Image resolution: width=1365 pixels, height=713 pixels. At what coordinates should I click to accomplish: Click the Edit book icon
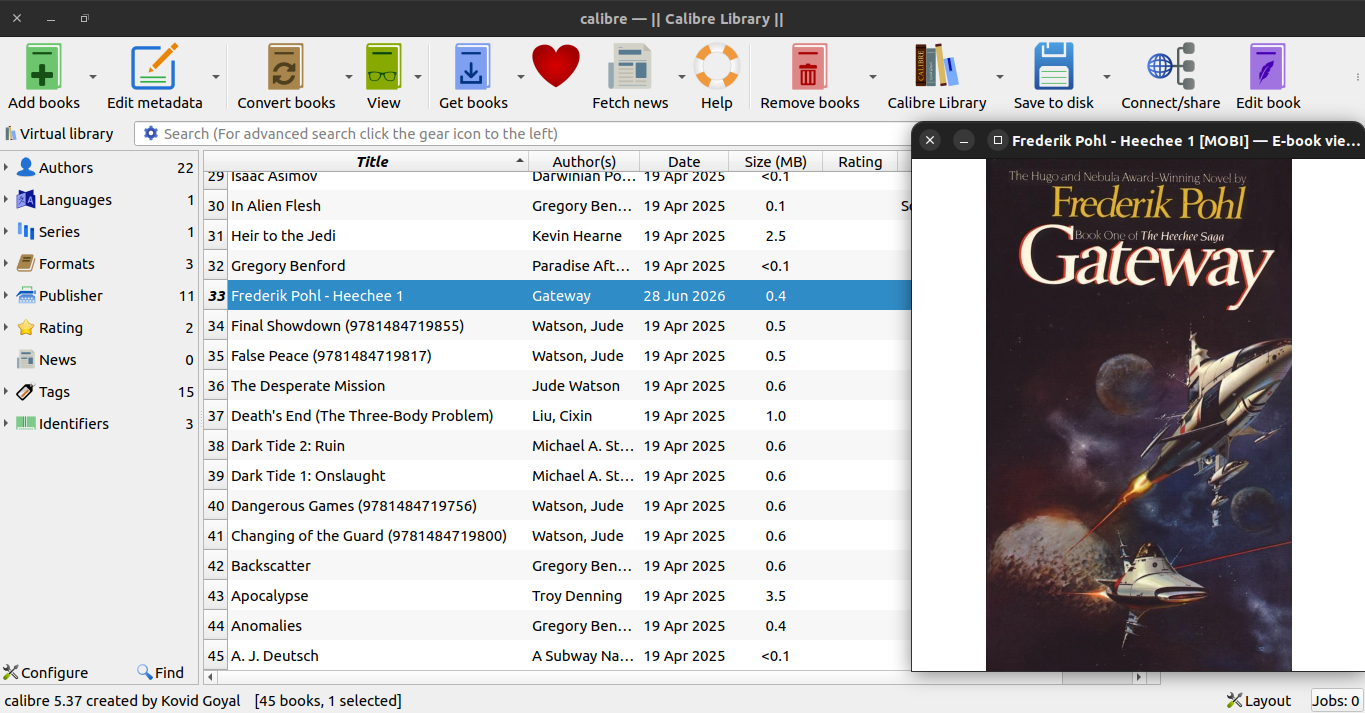point(1267,67)
